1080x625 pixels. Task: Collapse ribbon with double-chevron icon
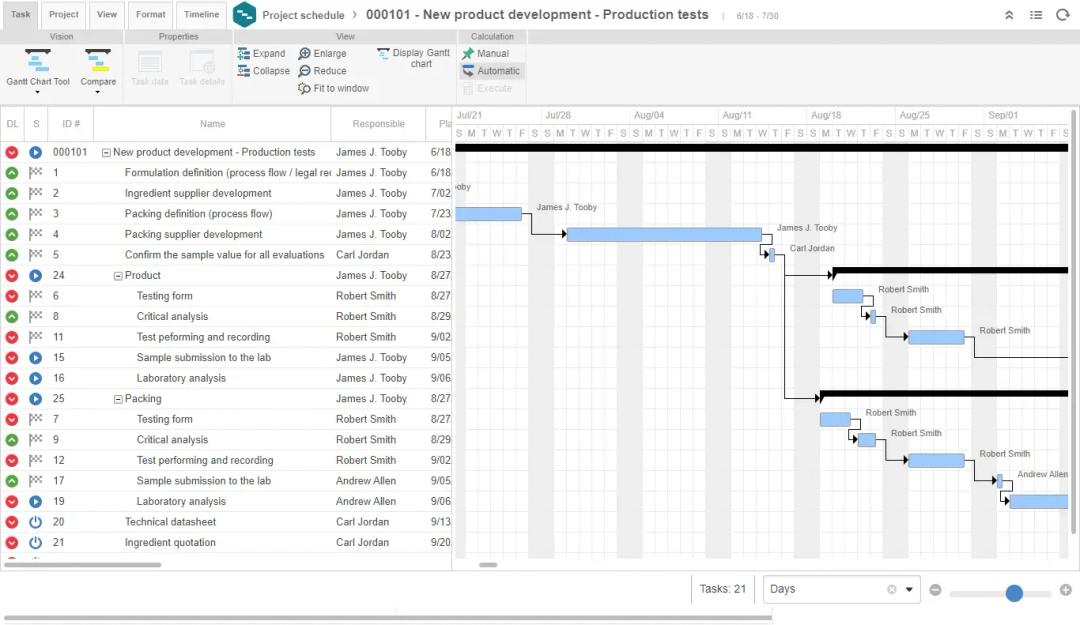pyautogui.click(x=1009, y=15)
